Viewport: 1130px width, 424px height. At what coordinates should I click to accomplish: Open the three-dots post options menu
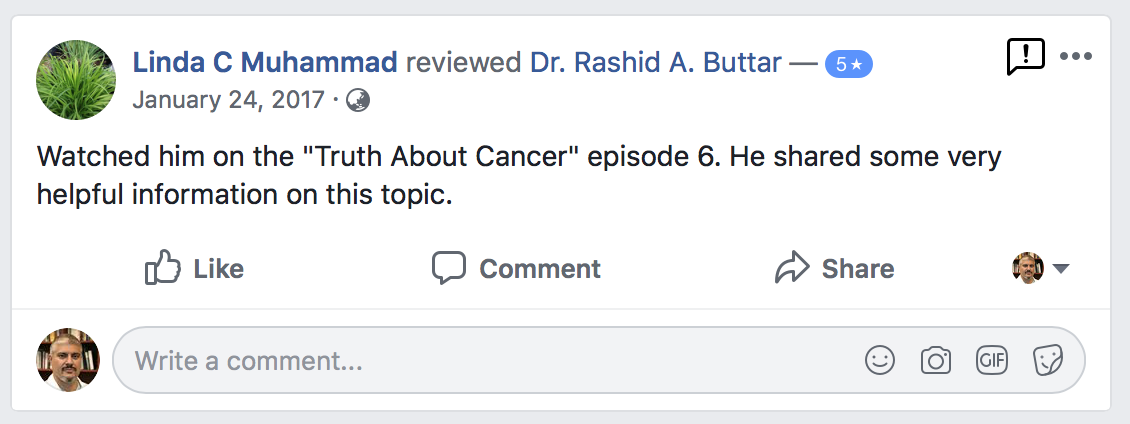(x=1076, y=56)
